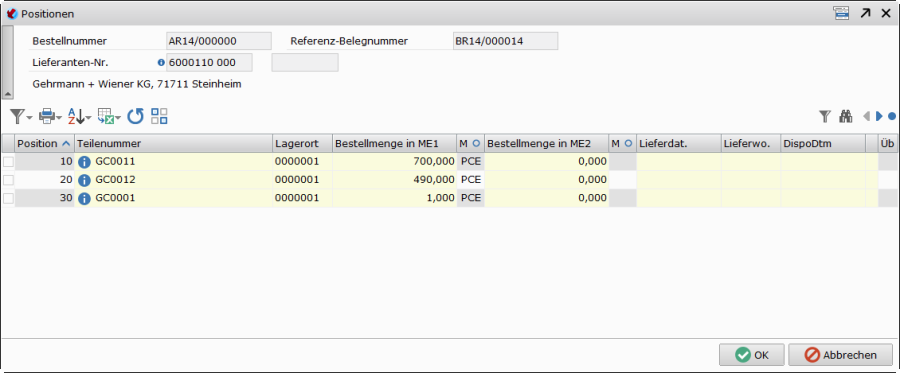The width and height of the screenshot is (900, 373).
Task: Click Bestellmenge in ME2 column header
Action: pyautogui.click(x=546, y=143)
